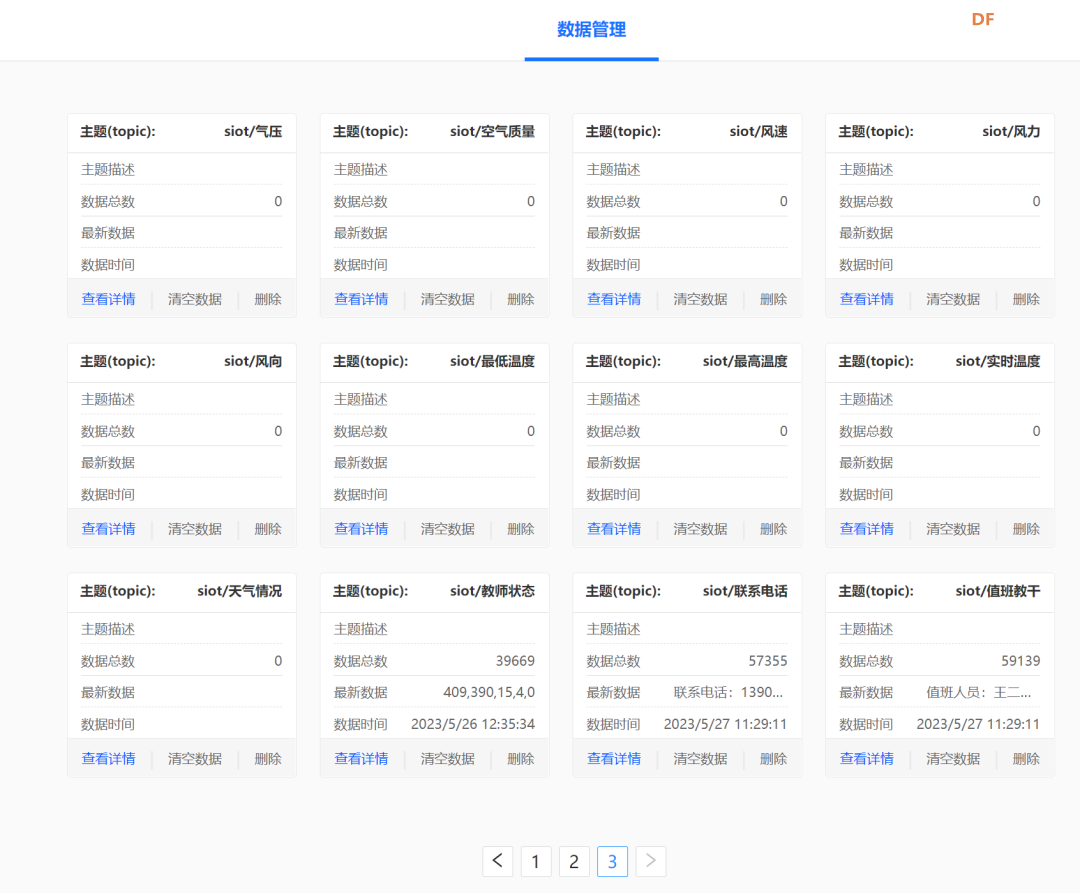This screenshot has height=893, width=1080.
Task: Delete the siot/最低温度 topic
Action: [x=521, y=529]
